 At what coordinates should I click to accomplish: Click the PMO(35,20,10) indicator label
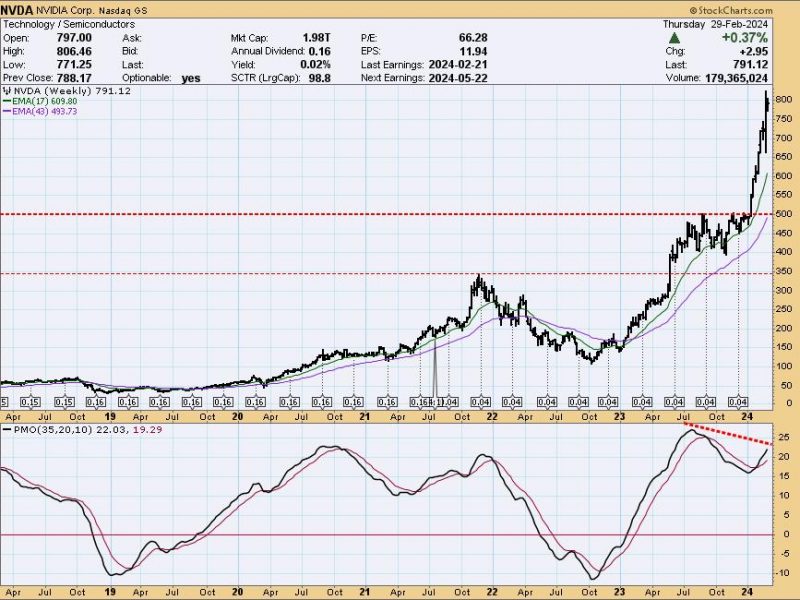pos(53,430)
